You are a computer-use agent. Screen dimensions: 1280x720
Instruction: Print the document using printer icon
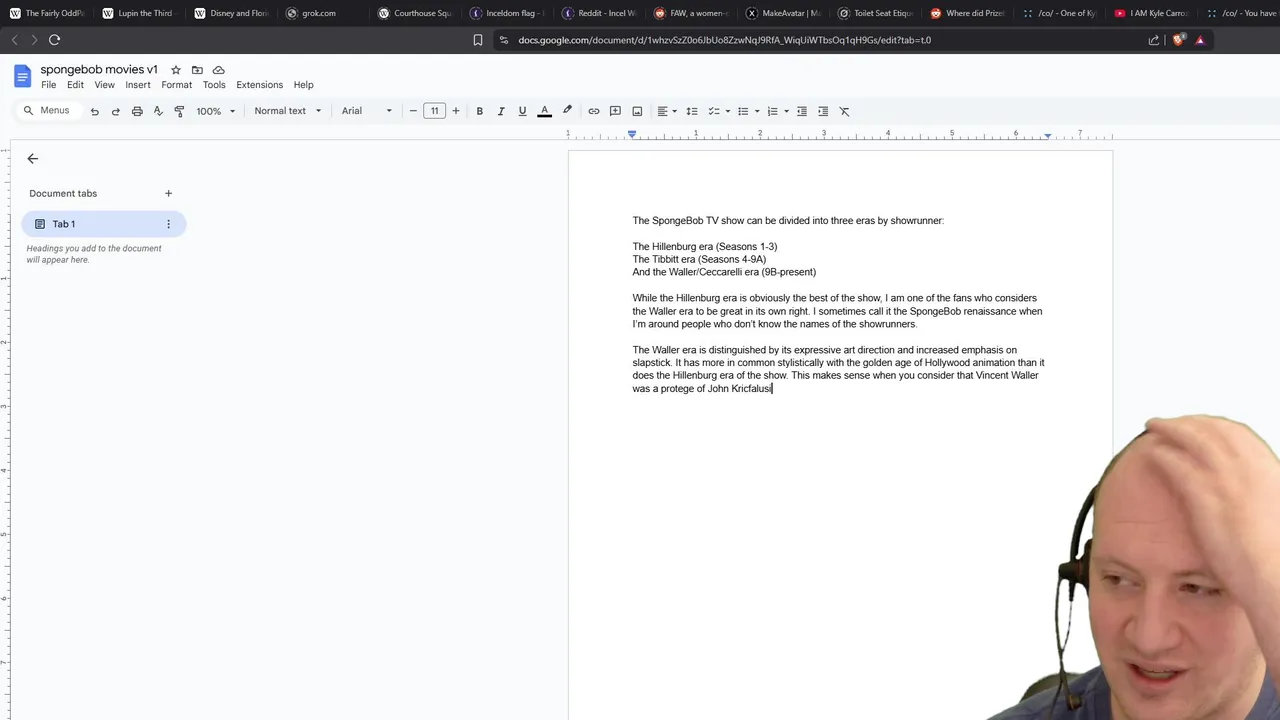137,111
